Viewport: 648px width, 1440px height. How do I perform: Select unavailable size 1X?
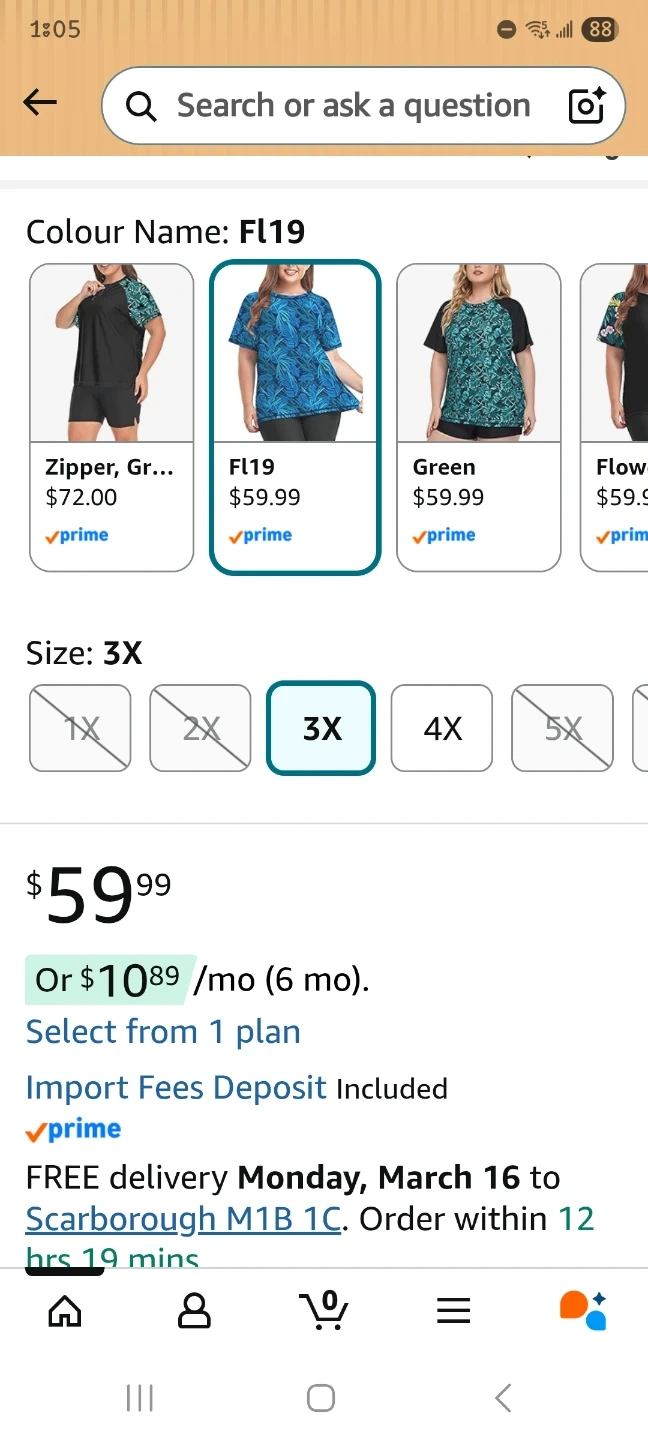(x=80, y=728)
